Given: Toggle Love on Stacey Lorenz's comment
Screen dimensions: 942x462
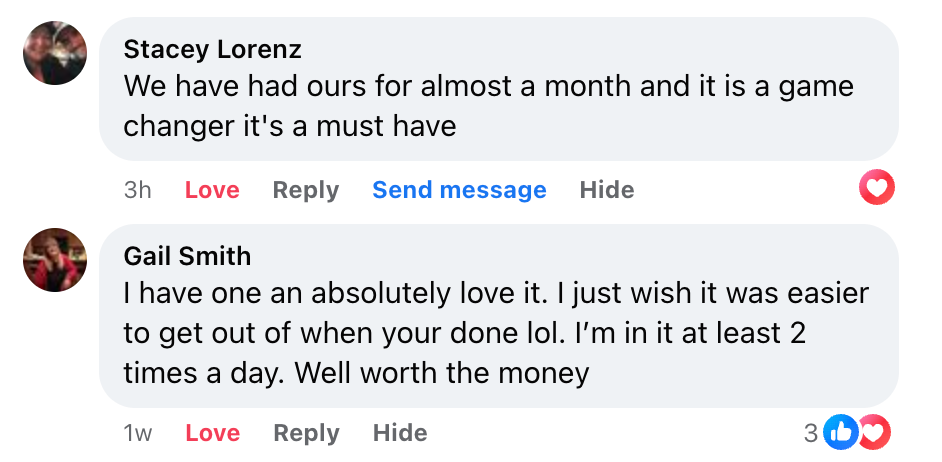Looking at the screenshot, I should pyautogui.click(x=212, y=190).
